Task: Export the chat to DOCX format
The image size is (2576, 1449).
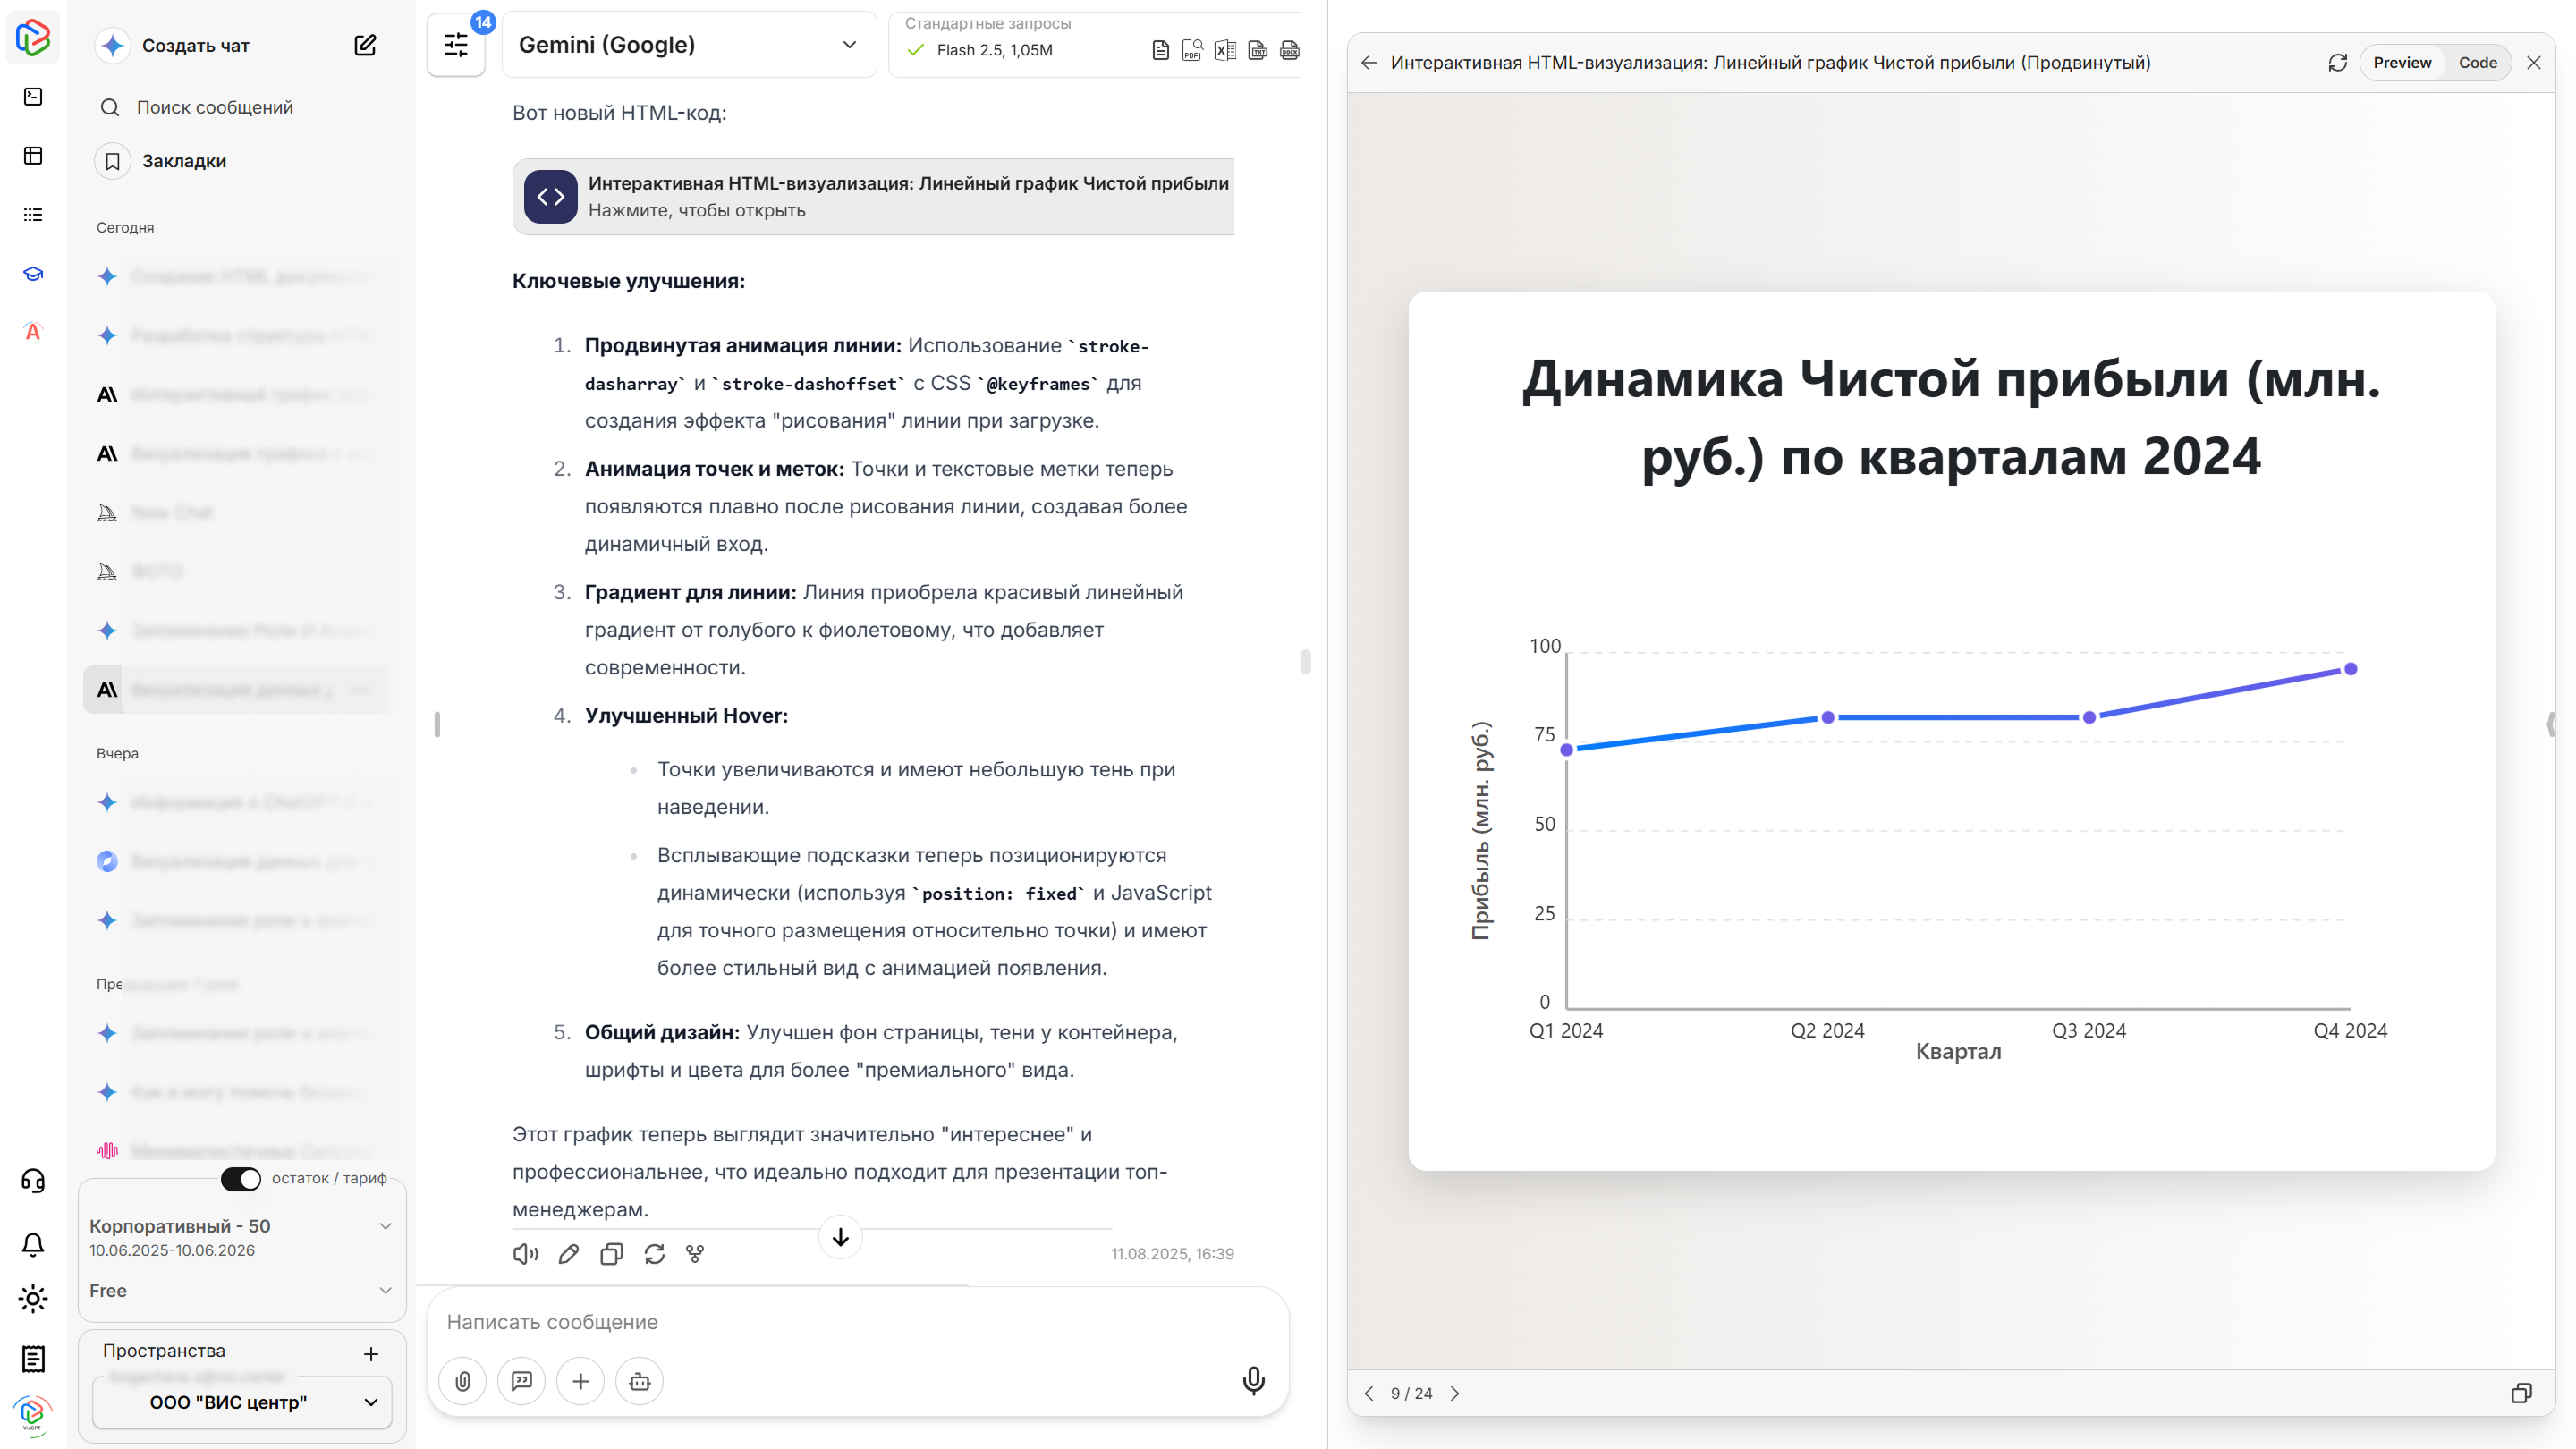Action: coord(1290,50)
